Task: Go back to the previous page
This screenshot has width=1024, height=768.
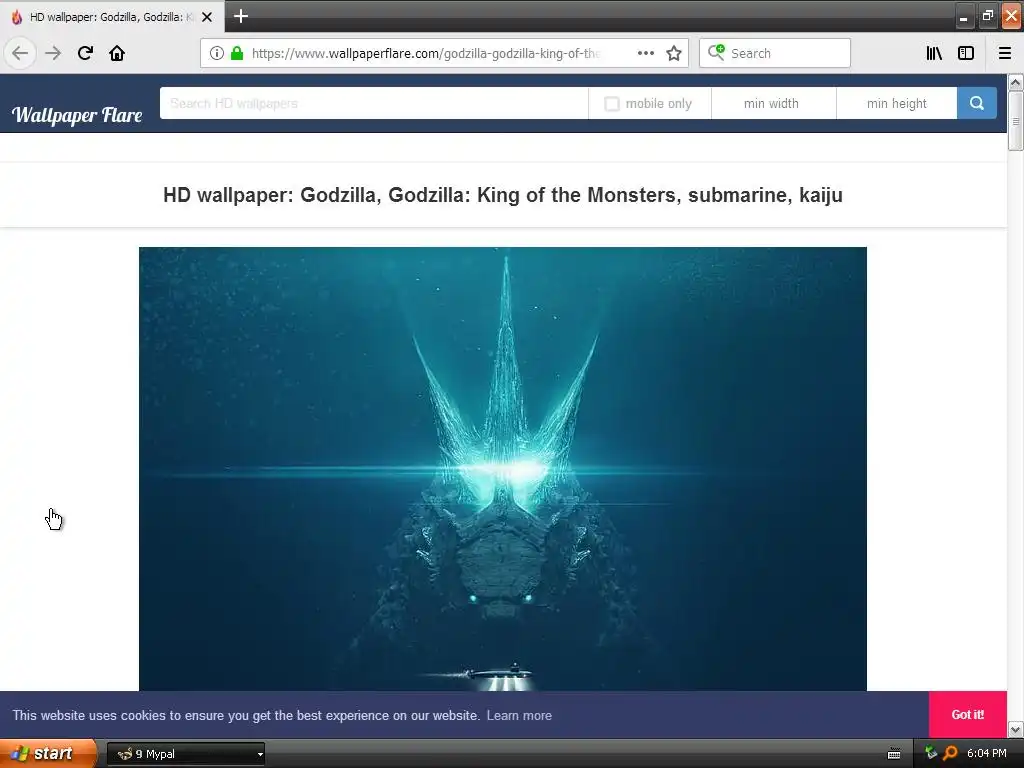Action: [20, 53]
